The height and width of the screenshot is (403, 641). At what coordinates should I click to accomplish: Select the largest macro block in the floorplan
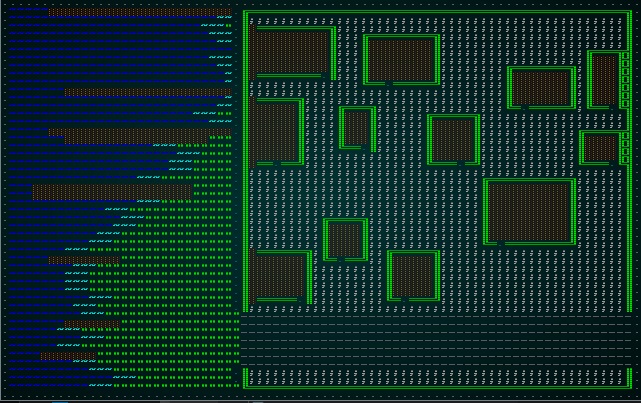point(529,212)
